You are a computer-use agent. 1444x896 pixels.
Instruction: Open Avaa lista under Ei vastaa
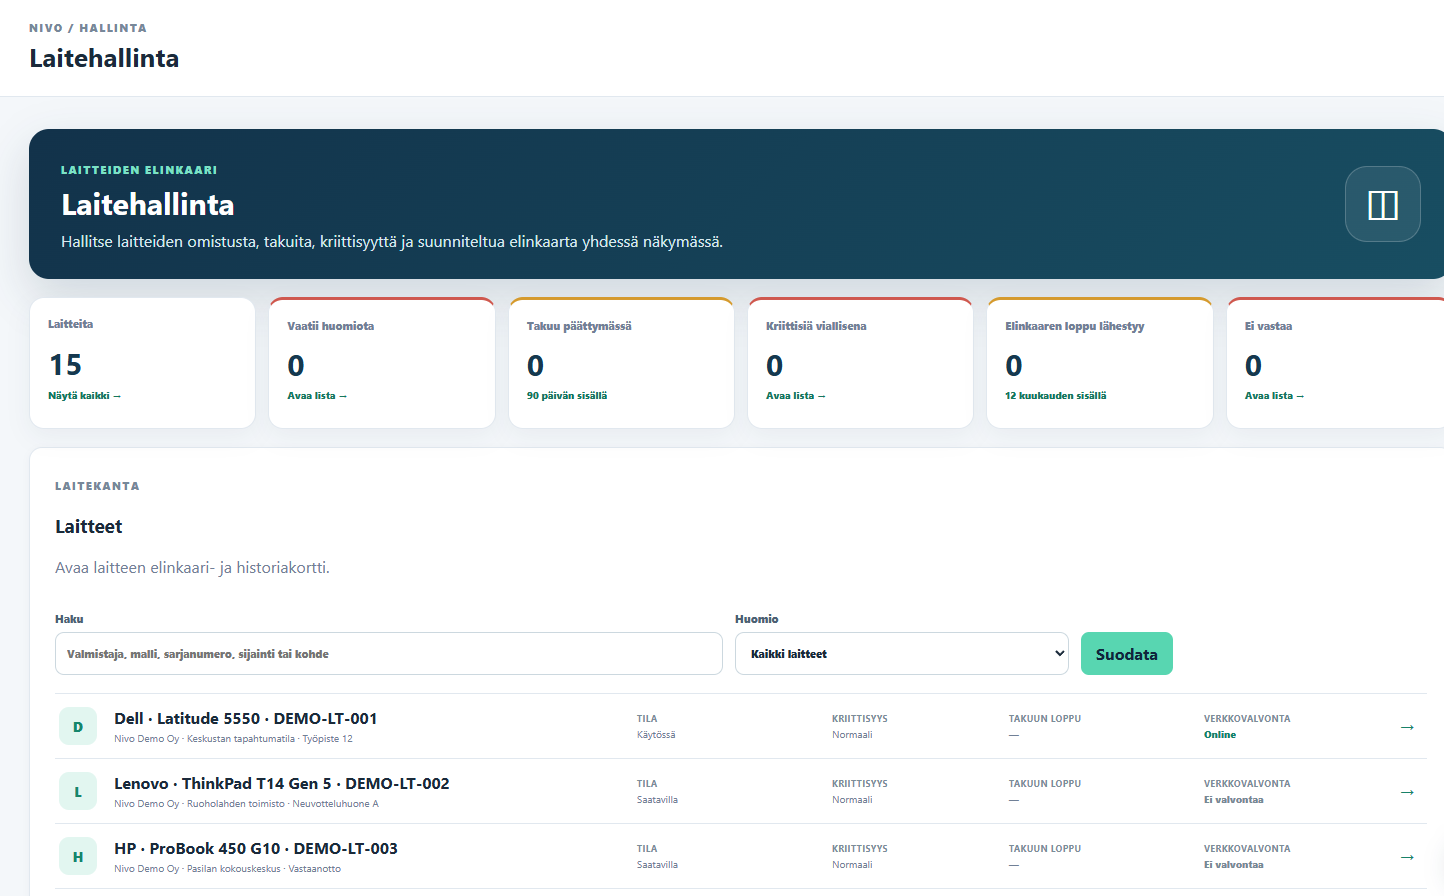click(x=1274, y=396)
